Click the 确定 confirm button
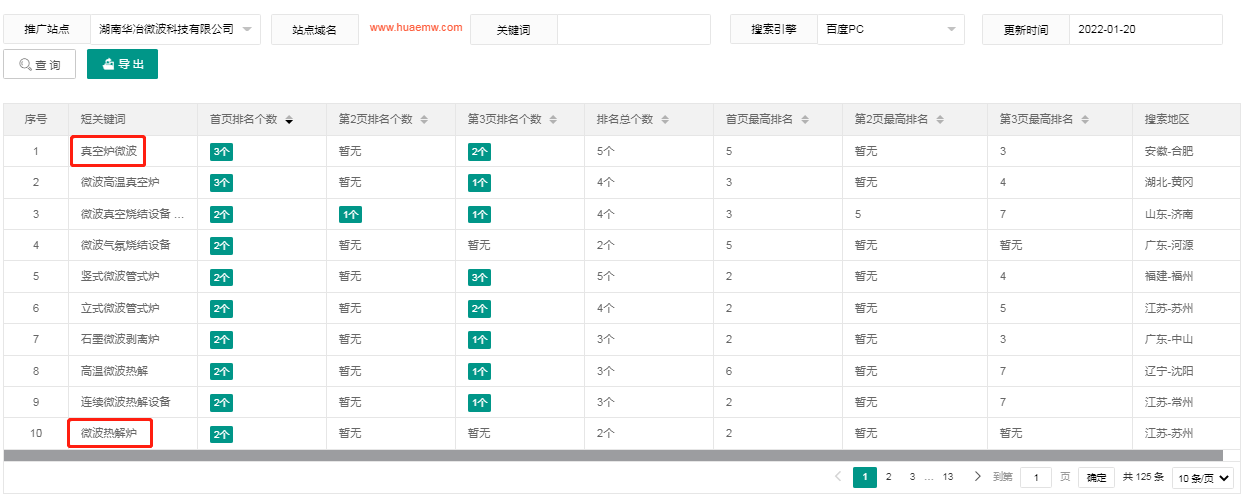The image size is (1245, 500). point(1097,478)
